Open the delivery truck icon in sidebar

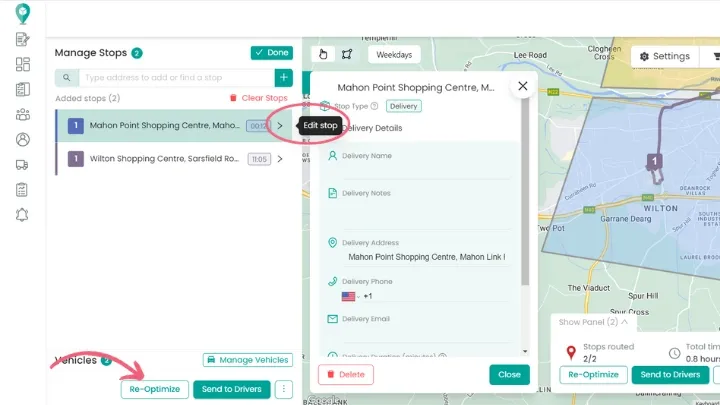click(x=22, y=164)
